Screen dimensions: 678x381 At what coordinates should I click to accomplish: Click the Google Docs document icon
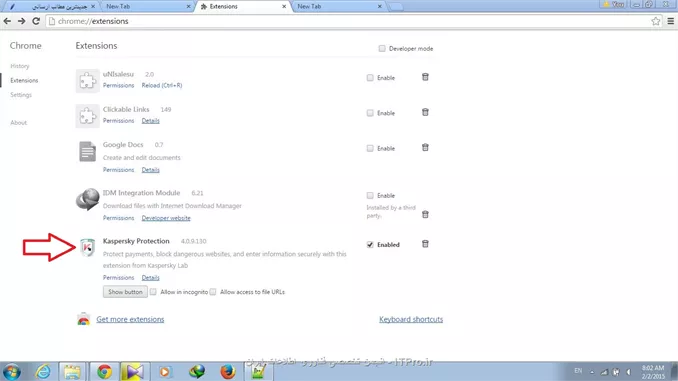(87, 151)
